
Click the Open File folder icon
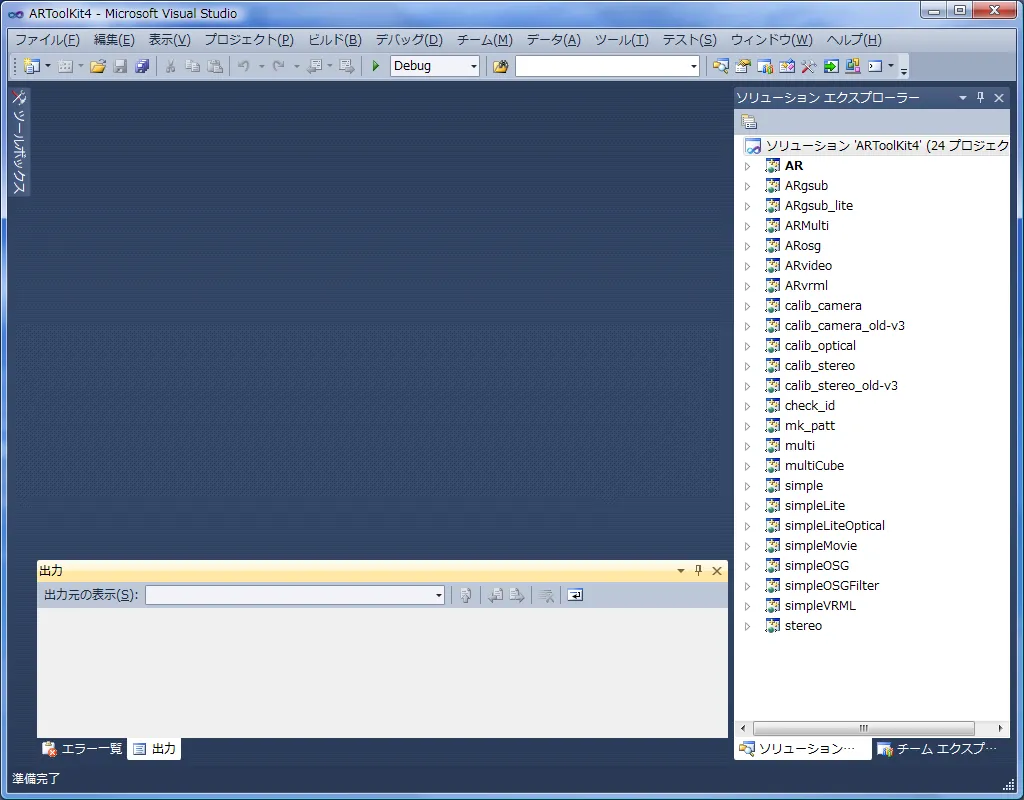click(x=98, y=66)
